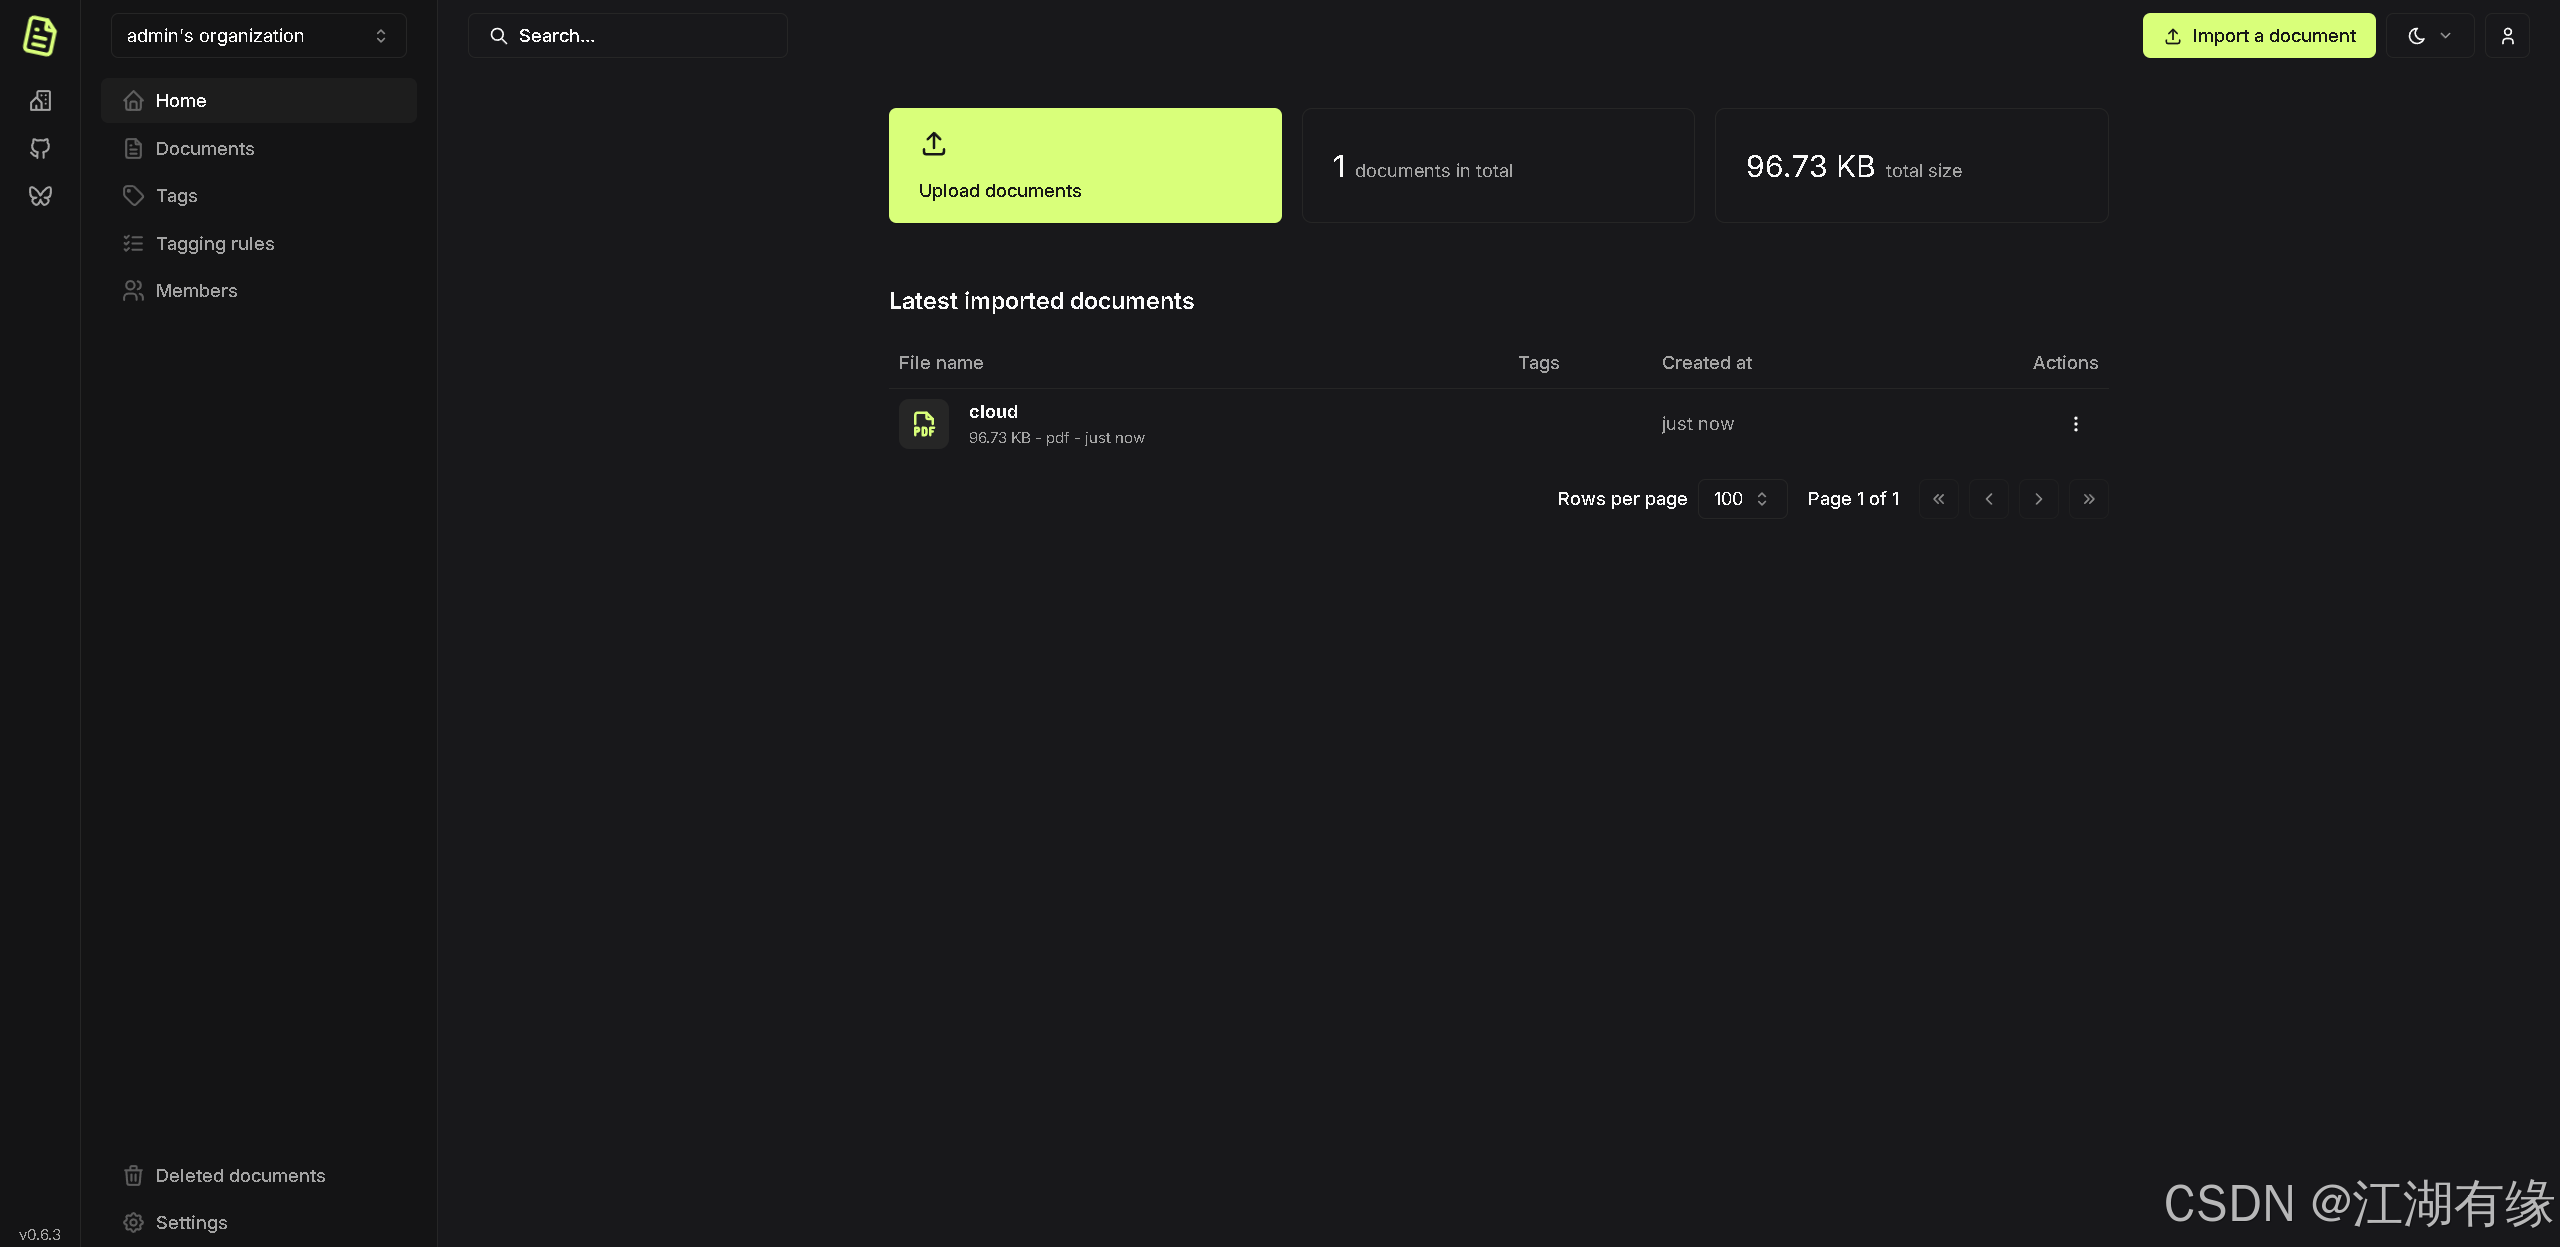The height and width of the screenshot is (1247, 2560).
Task: Click the cloud PDF file icon
Action: pos(923,424)
